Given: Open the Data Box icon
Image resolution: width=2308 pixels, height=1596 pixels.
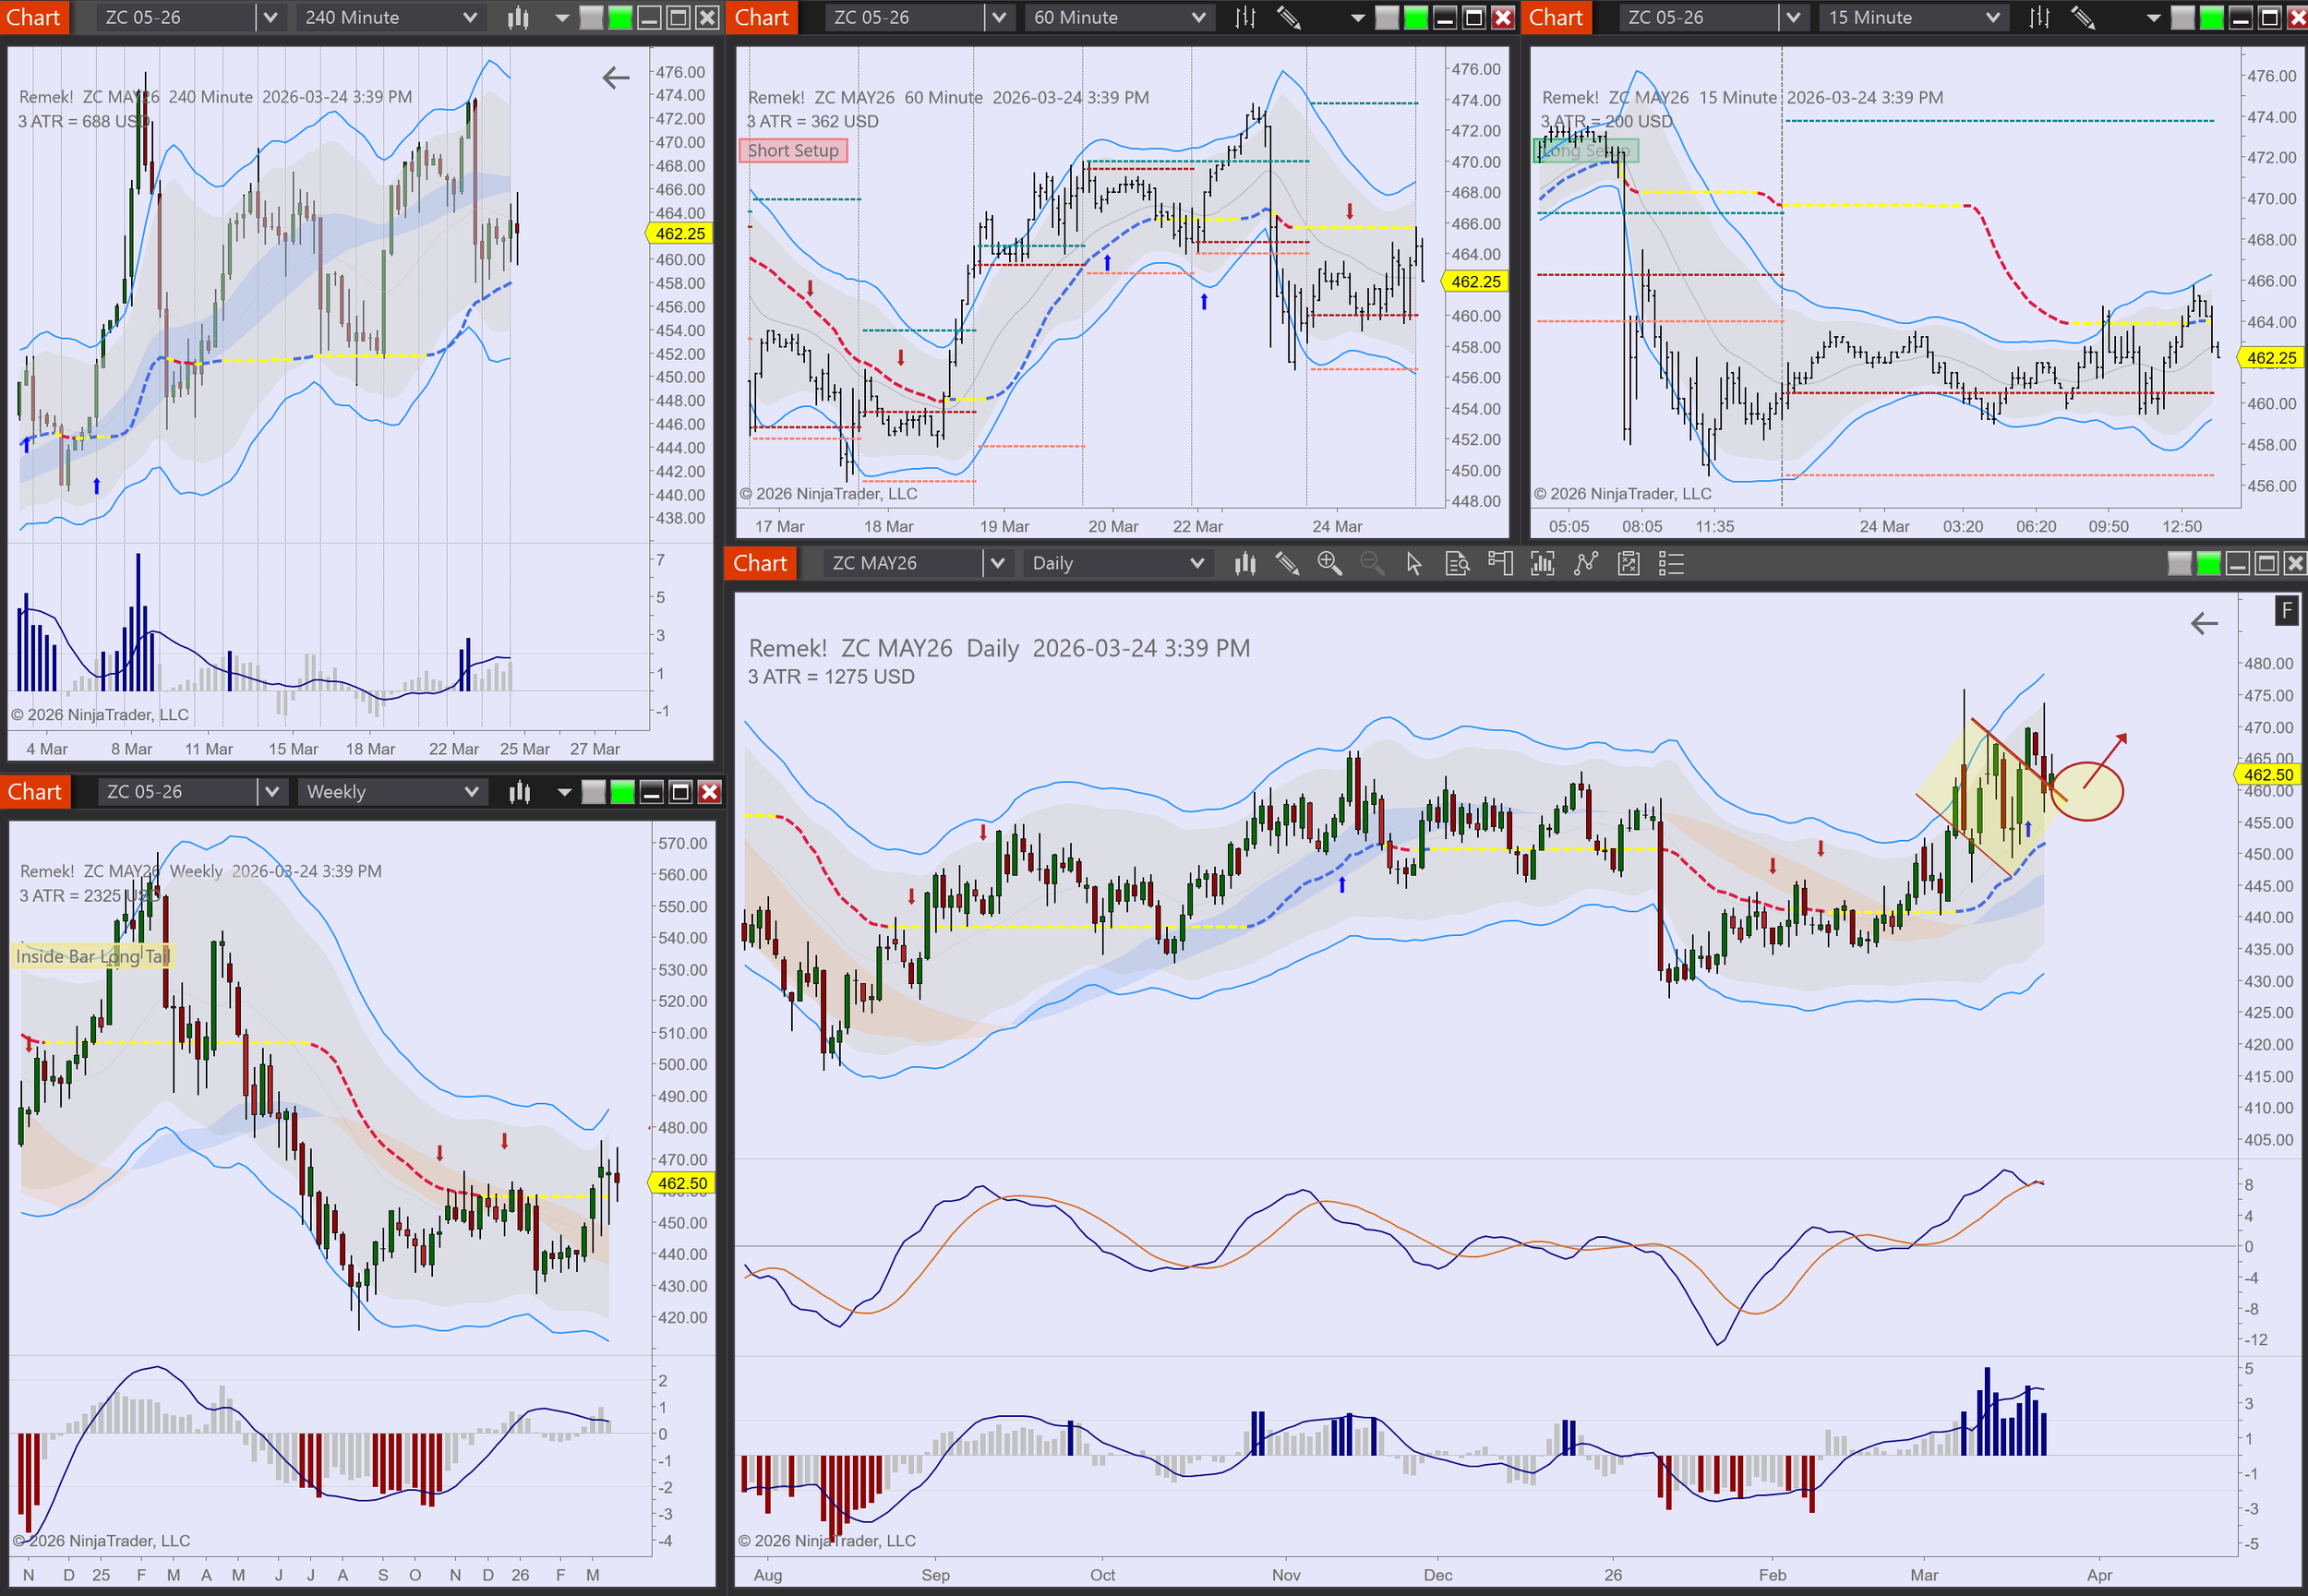Looking at the screenshot, I should click(1457, 564).
